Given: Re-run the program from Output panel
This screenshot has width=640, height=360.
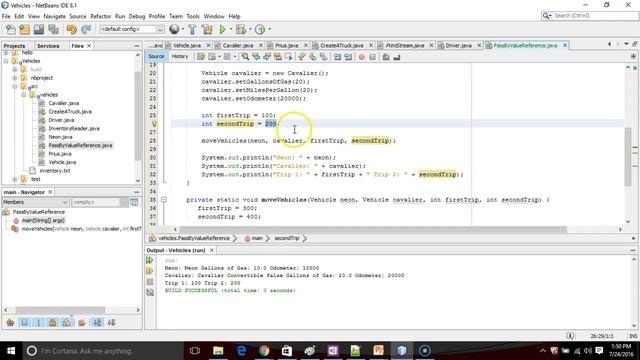Looking at the screenshot, I should click(x=150, y=260).
